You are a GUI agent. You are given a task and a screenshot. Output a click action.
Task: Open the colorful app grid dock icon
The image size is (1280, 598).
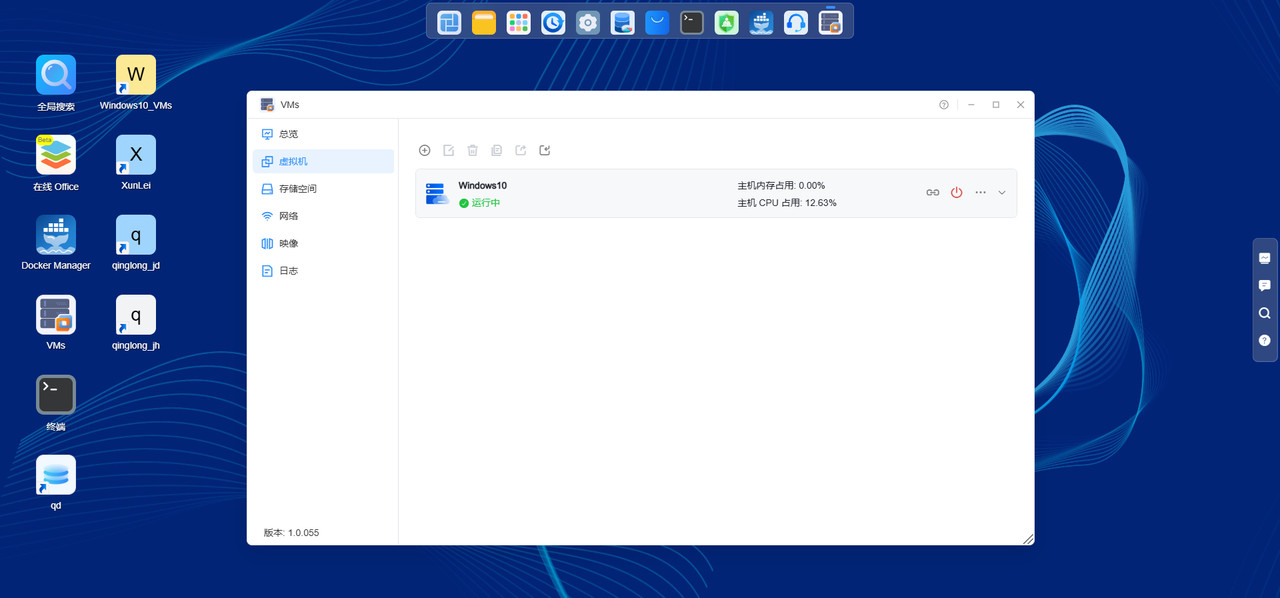coord(518,22)
